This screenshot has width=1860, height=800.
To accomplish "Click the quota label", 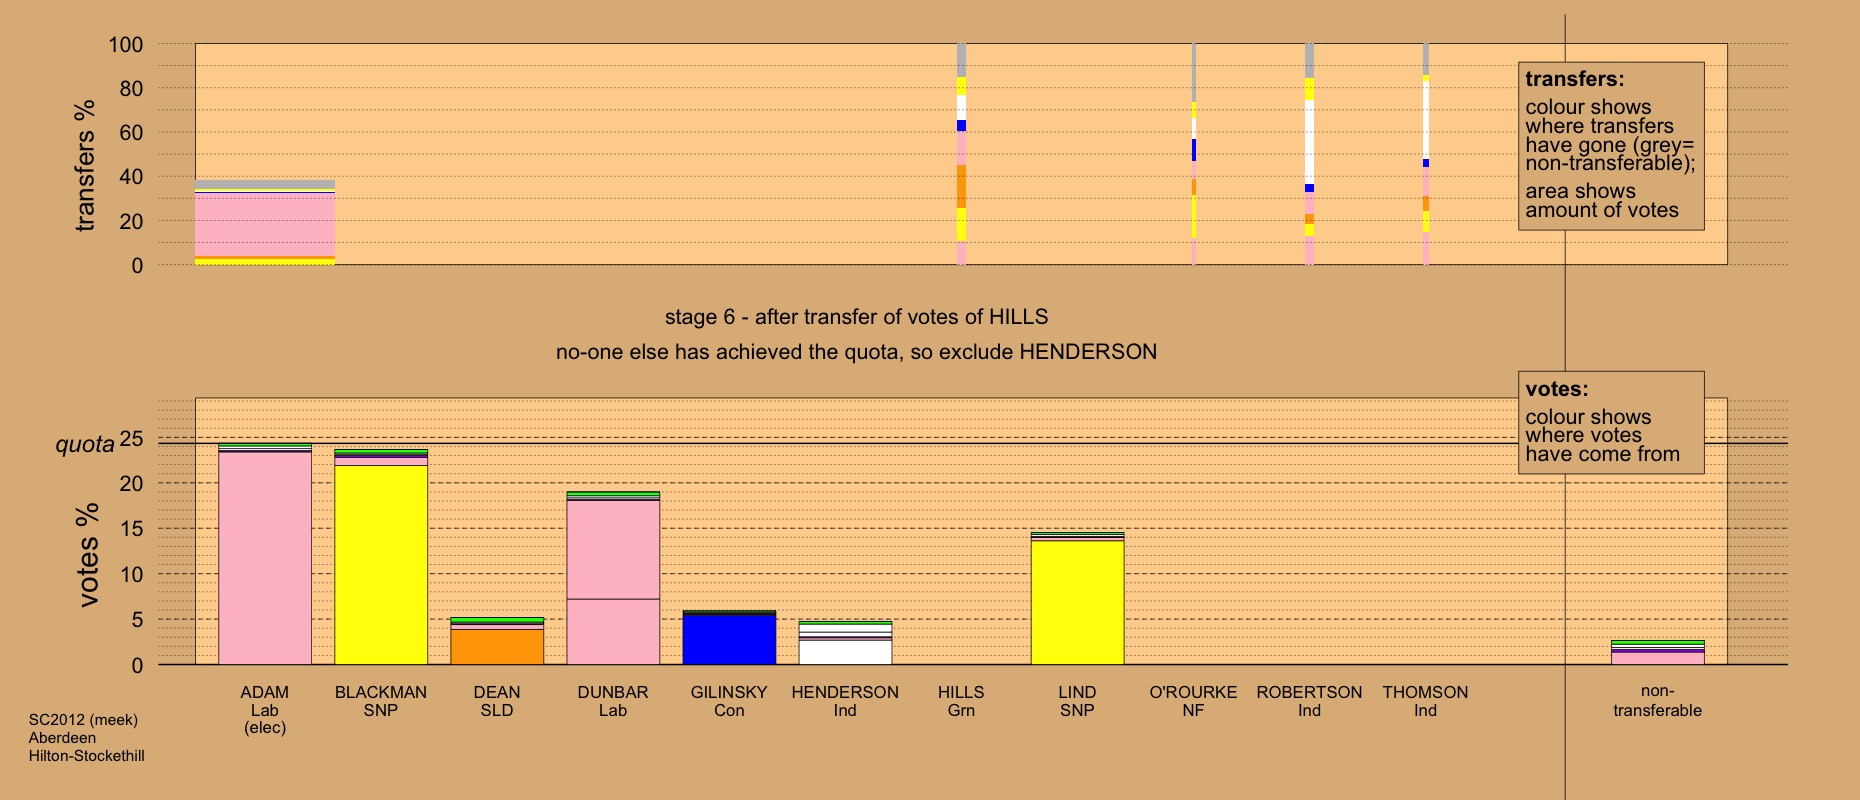I will pyautogui.click(x=85, y=444).
